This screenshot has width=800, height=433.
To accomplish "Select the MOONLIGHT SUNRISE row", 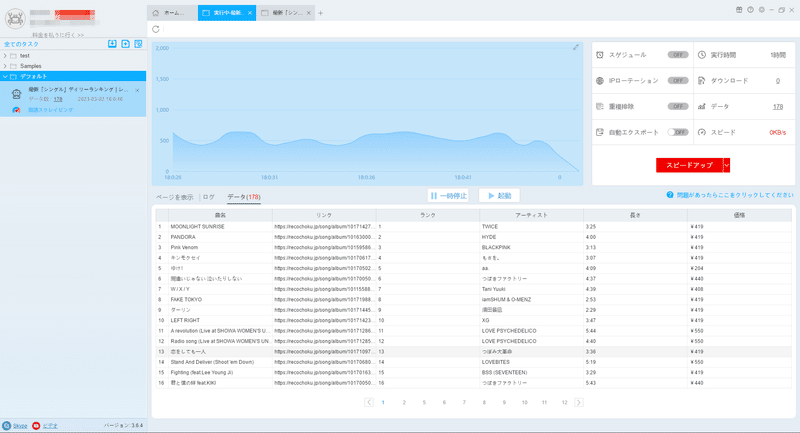I will (473, 226).
